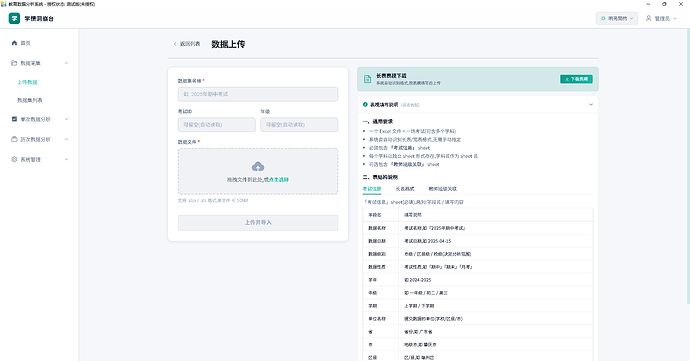Collapse the 表格填写说明 panel chevron
This screenshot has width=690, height=361.
(x=591, y=105)
